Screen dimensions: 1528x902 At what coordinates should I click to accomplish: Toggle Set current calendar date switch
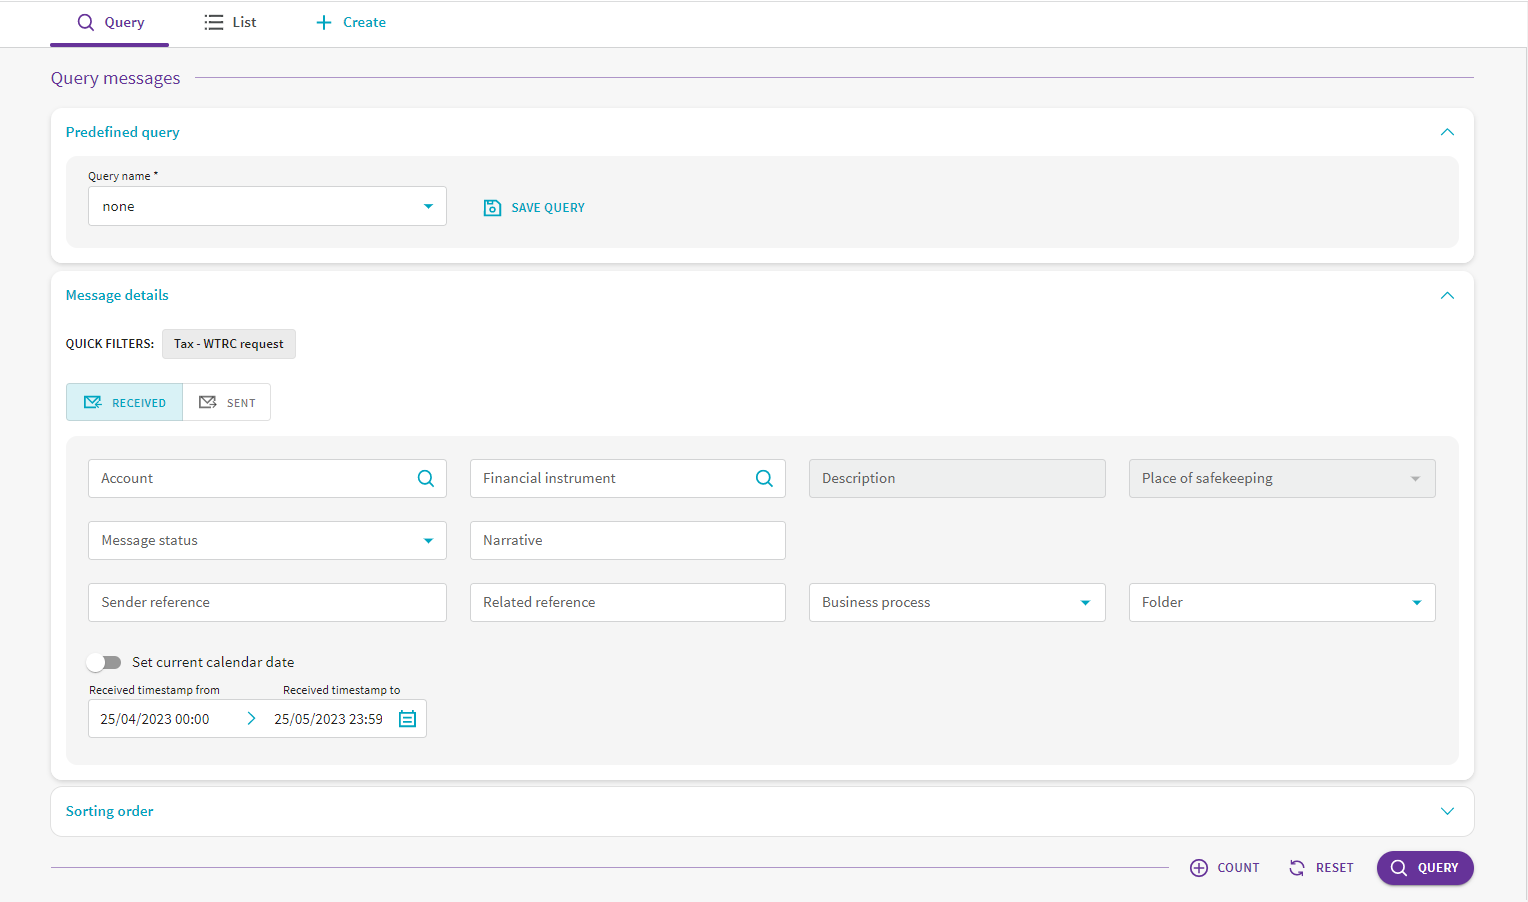[104, 662]
